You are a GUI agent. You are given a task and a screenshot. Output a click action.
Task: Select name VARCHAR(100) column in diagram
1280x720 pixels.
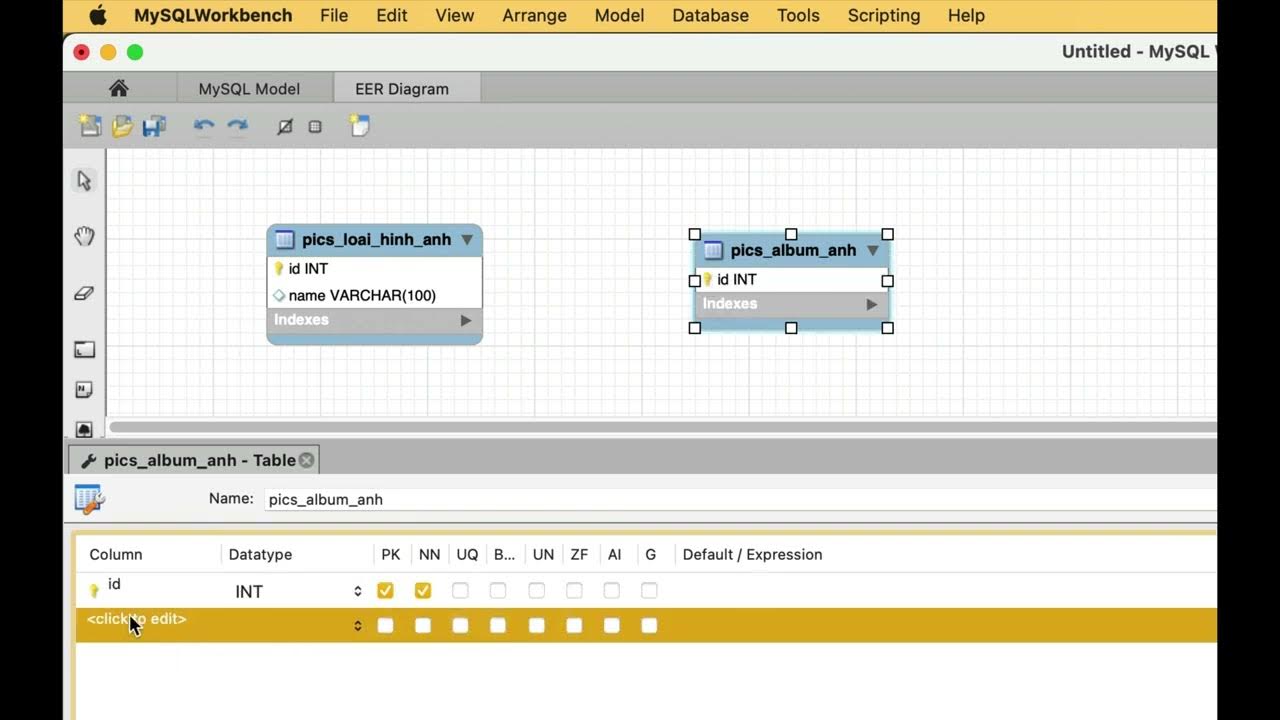point(375,295)
